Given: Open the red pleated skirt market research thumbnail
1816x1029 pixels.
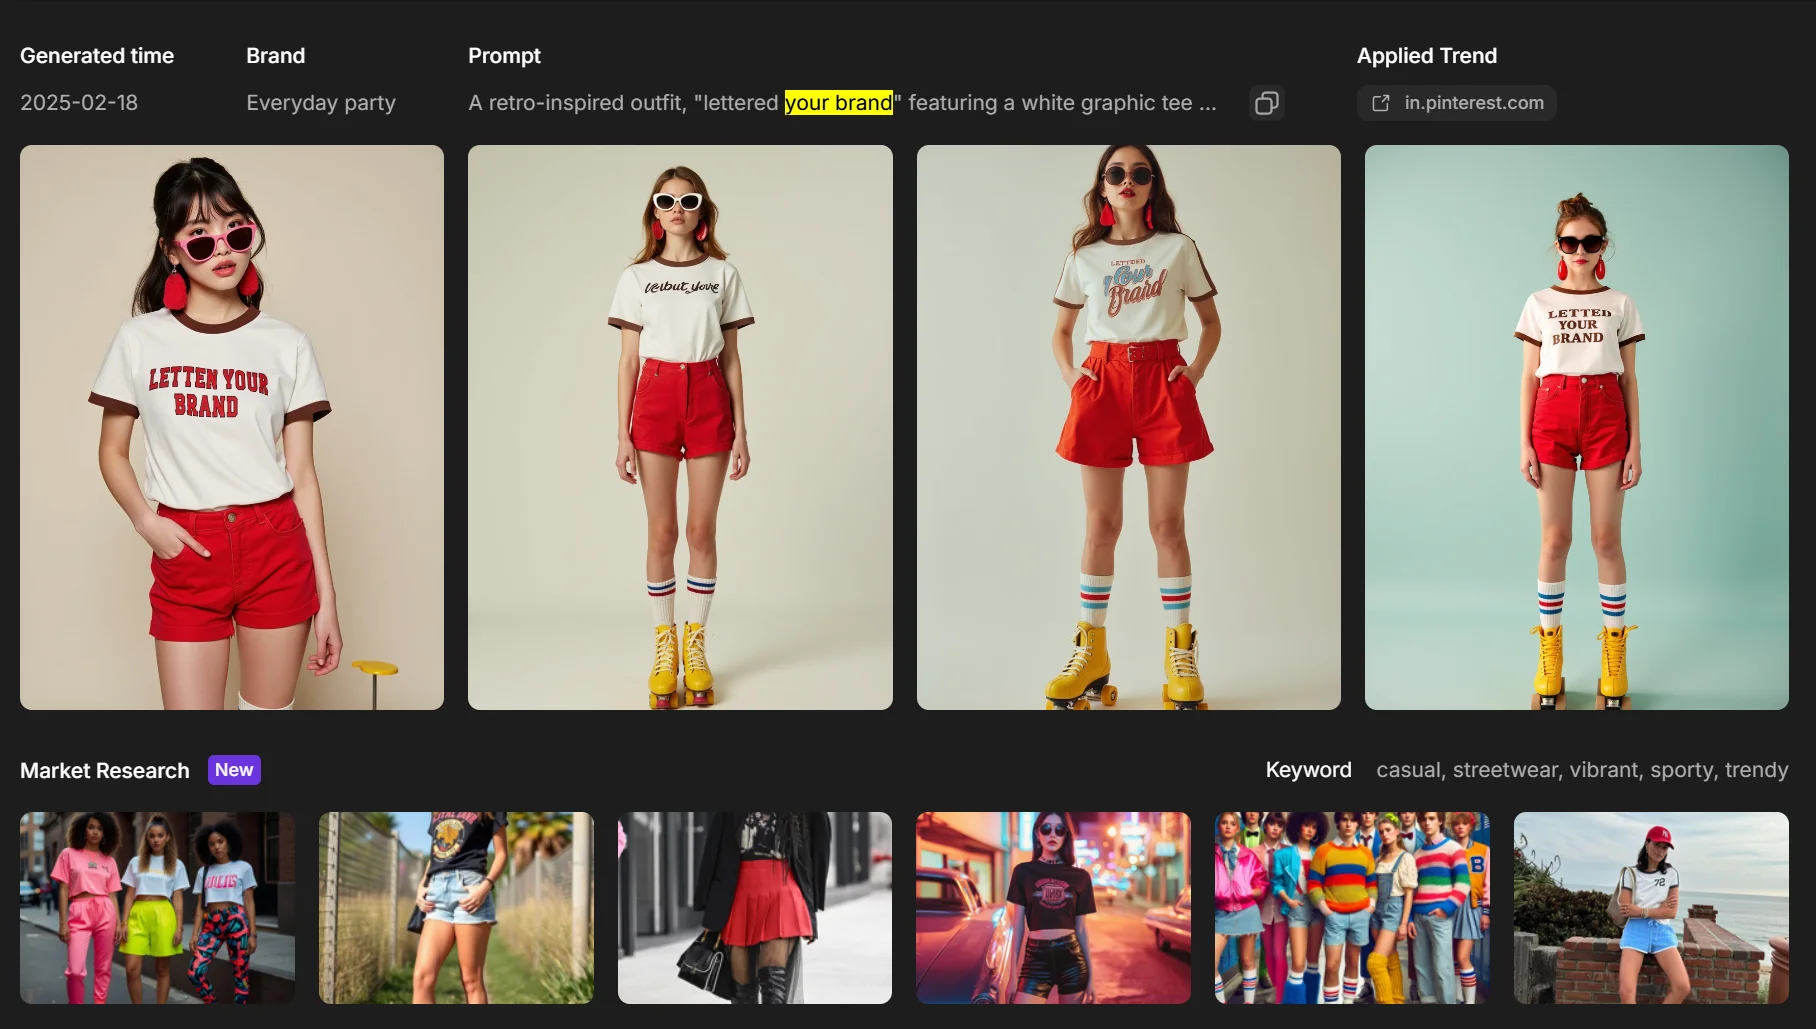Looking at the screenshot, I should coord(754,907).
